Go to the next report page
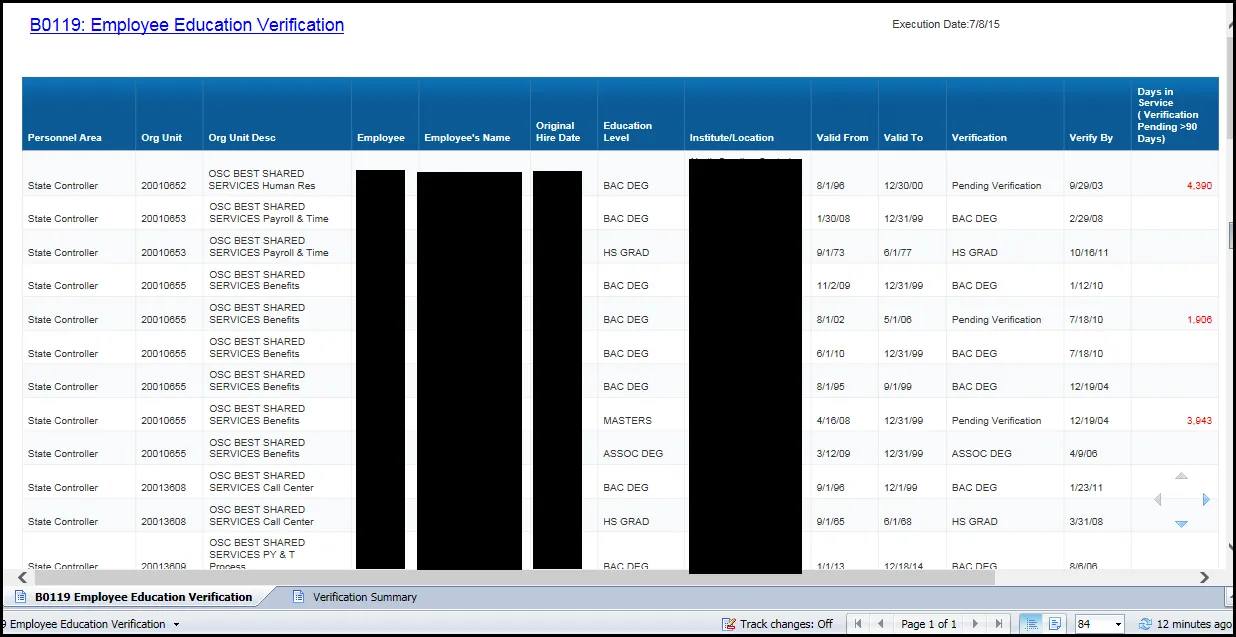 click(x=975, y=624)
